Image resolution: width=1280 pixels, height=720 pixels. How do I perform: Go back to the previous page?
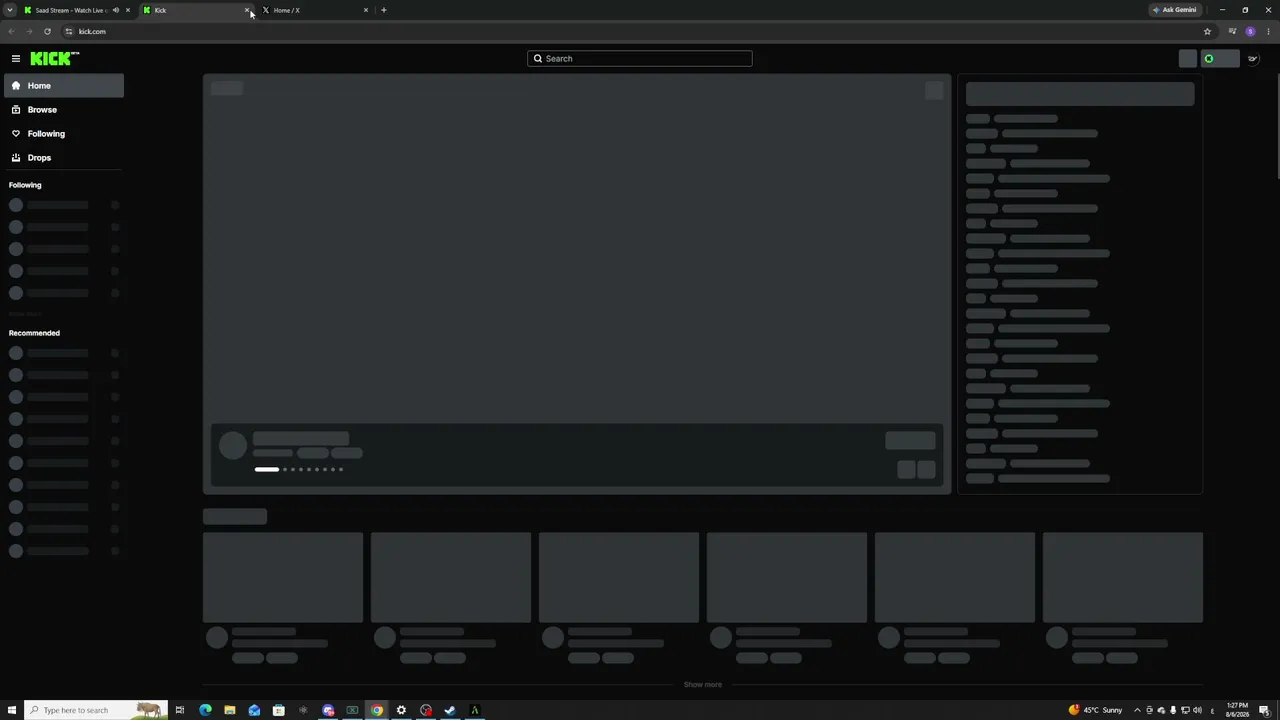(x=11, y=31)
